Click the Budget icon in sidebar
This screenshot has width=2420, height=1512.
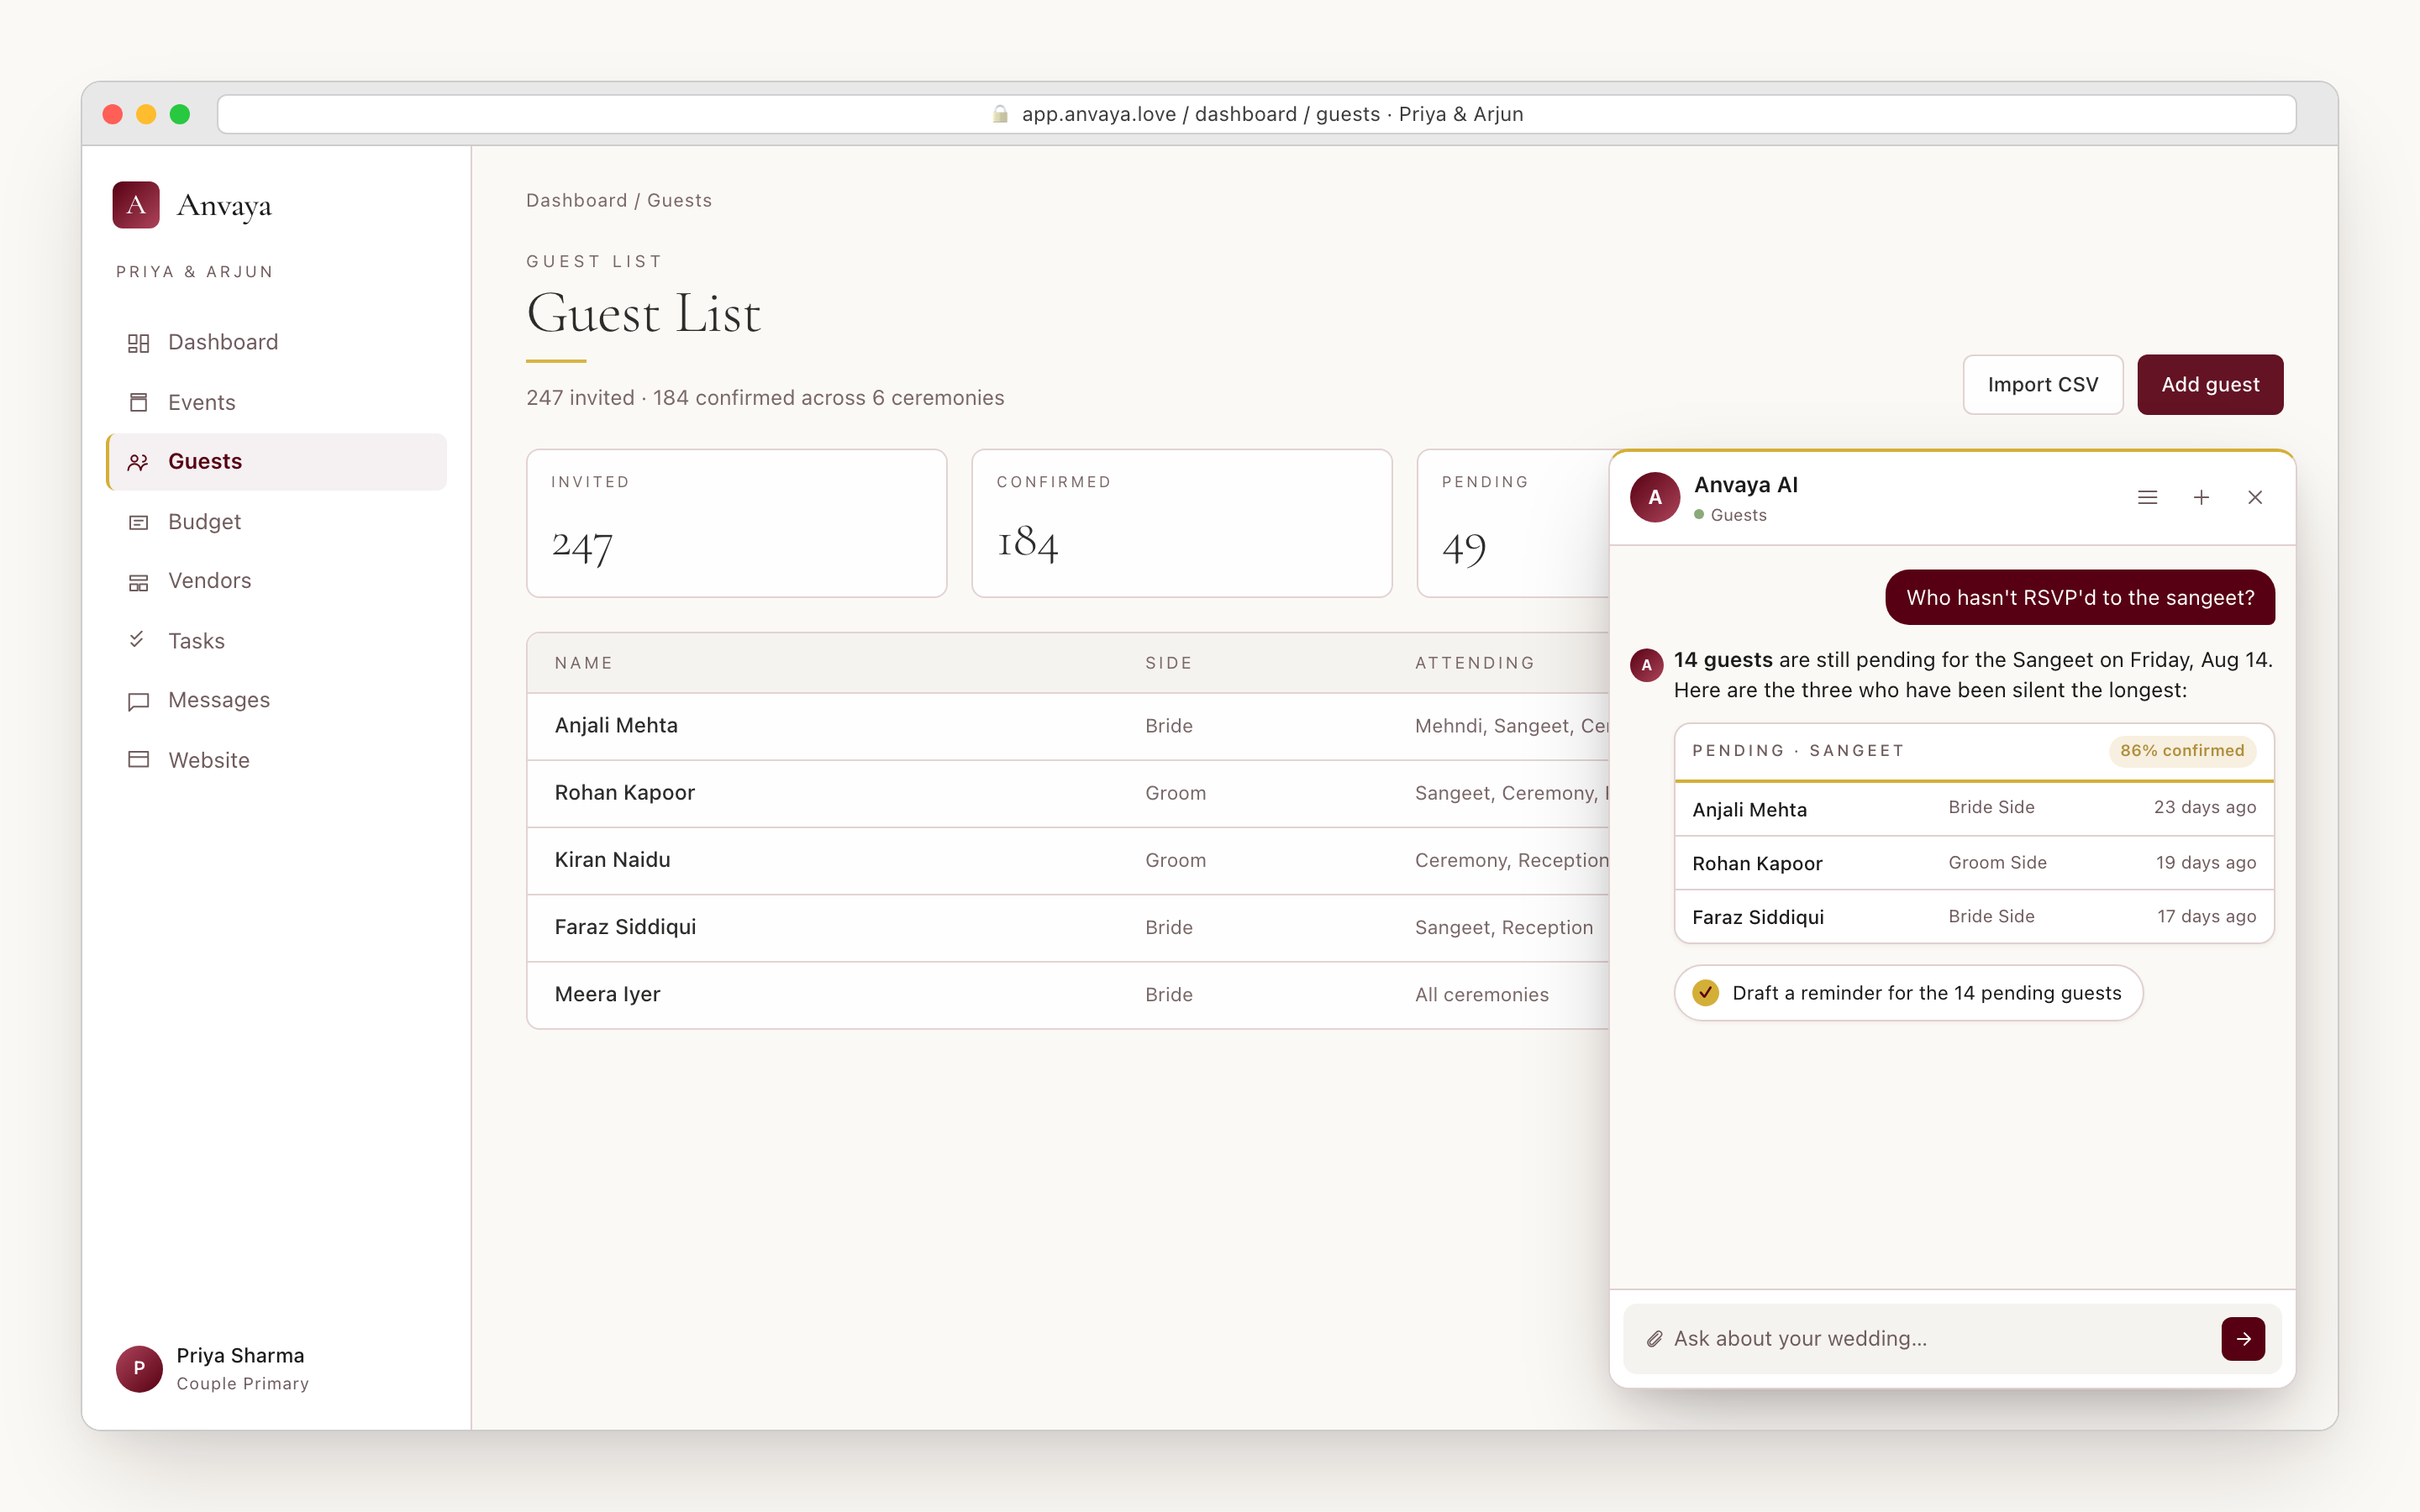point(138,522)
